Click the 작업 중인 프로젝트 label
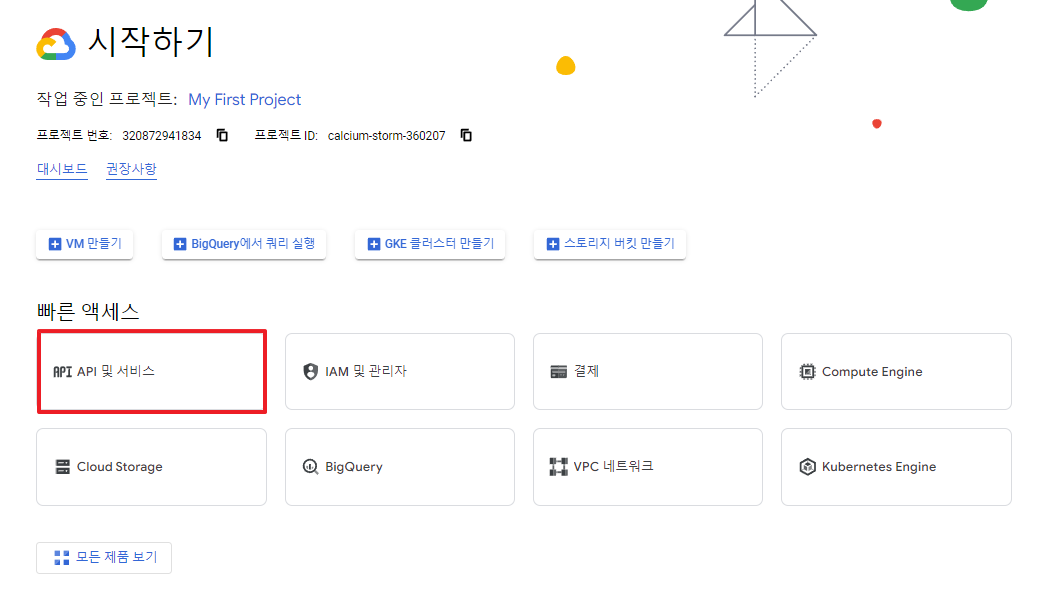 [106, 100]
